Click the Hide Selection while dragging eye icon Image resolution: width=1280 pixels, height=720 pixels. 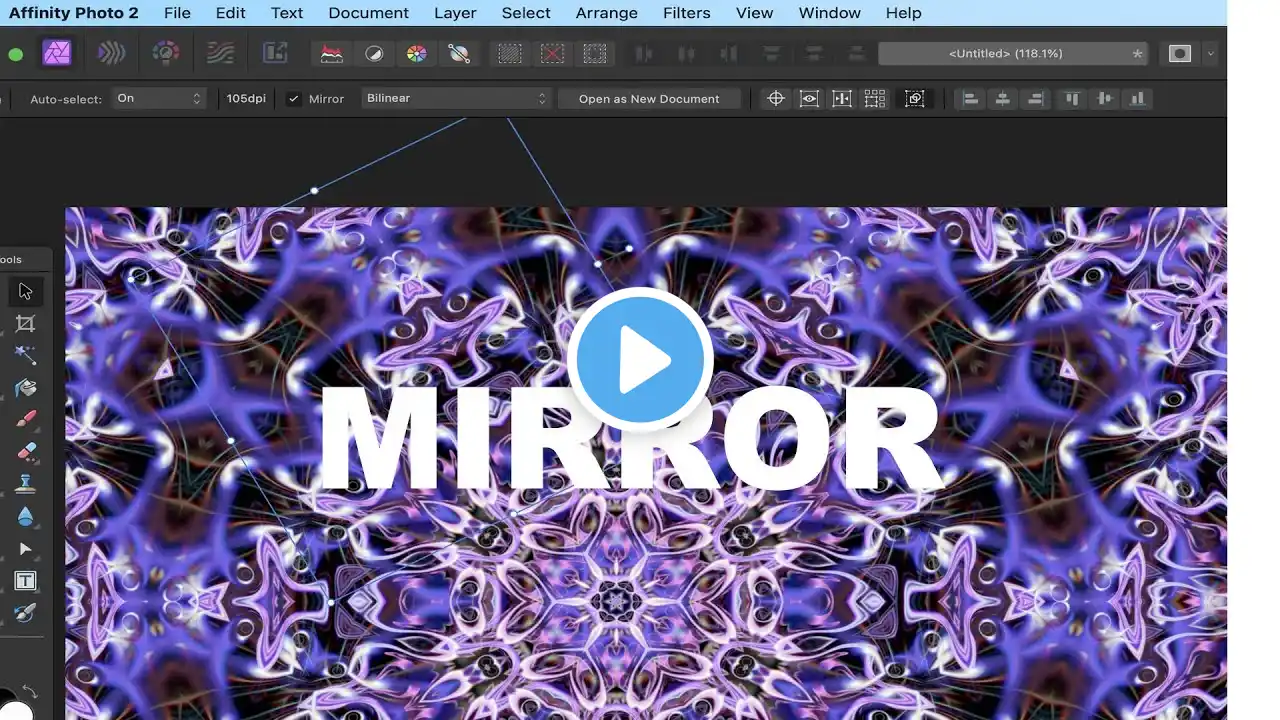point(809,98)
